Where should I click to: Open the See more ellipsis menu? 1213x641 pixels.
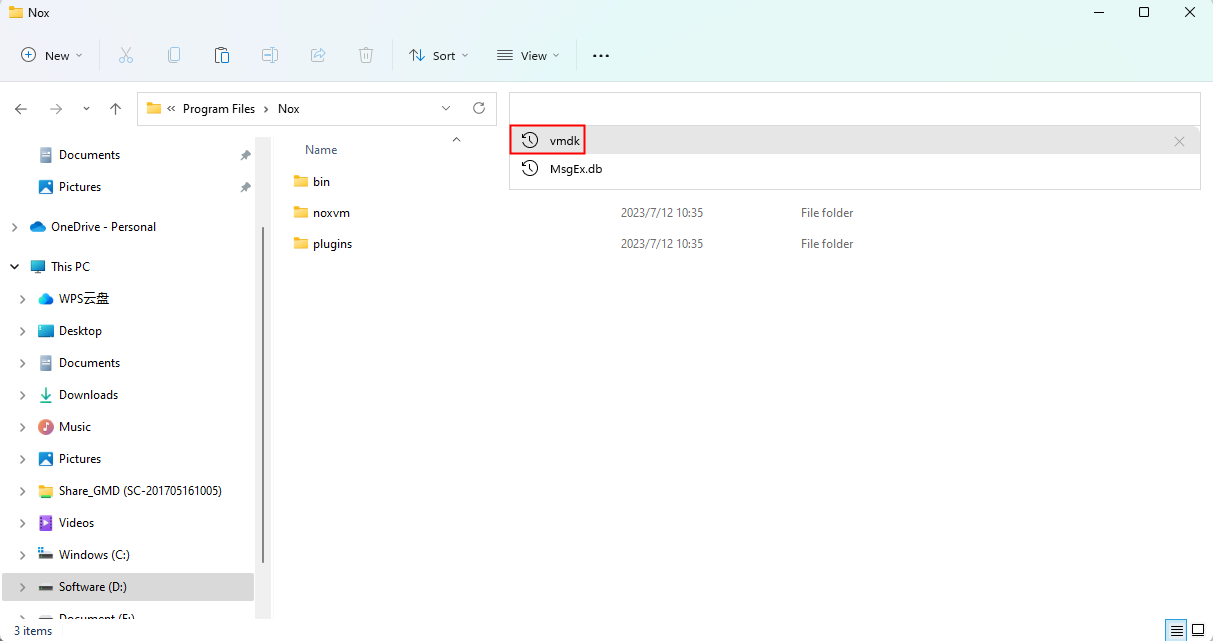point(601,56)
